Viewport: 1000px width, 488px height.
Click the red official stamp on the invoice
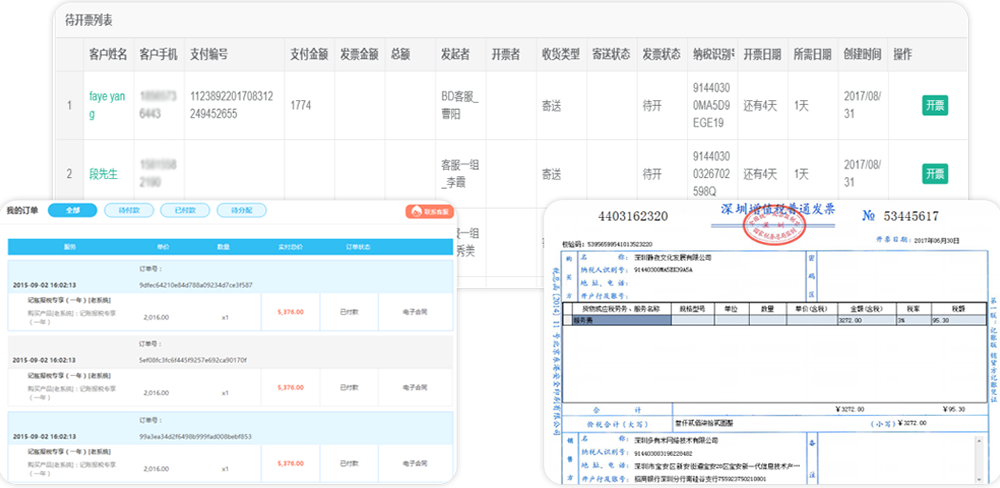point(774,224)
